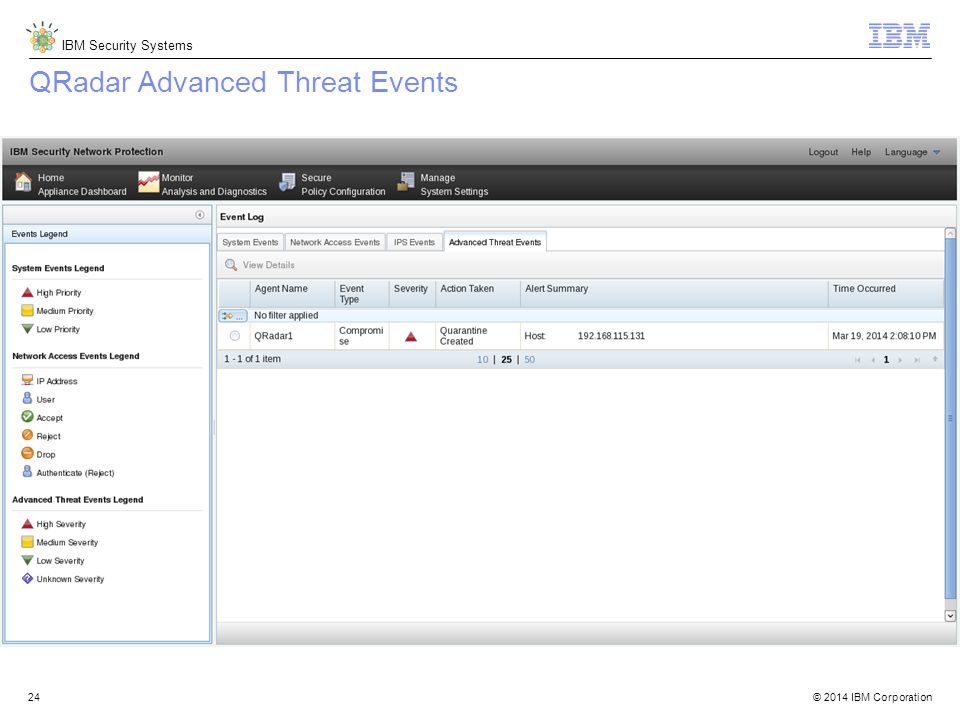This screenshot has height=720, width=960.
Task: Click Medium Severity yellow legend icon
Action: [28, 542]
